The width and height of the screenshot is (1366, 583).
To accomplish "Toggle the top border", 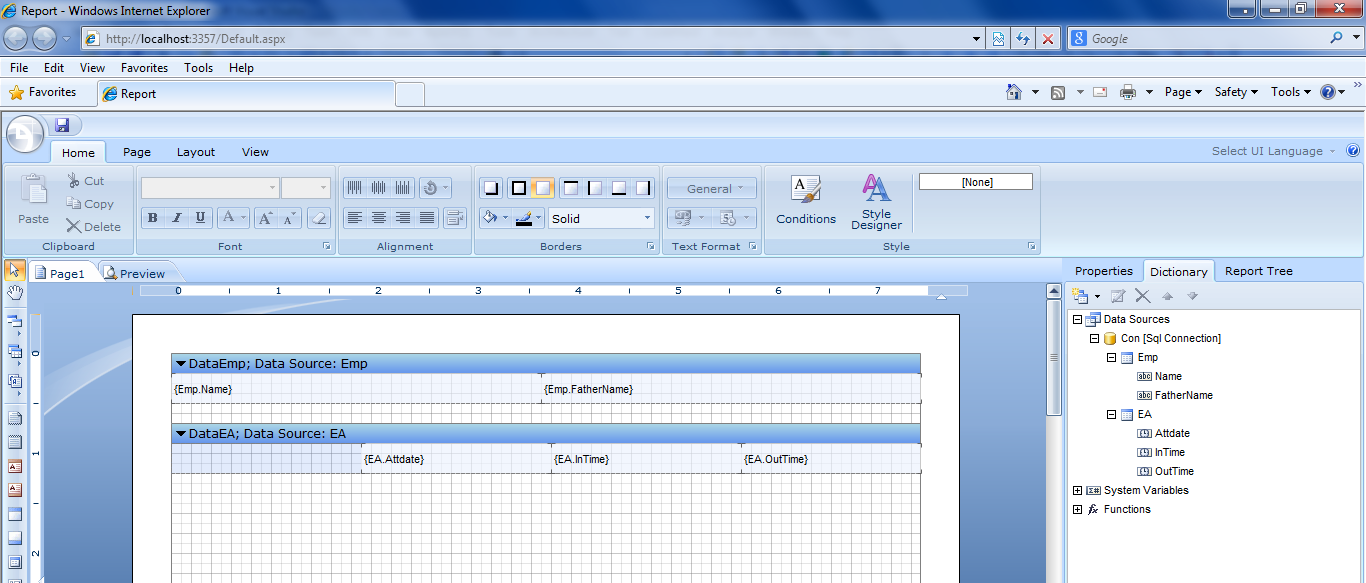I will coord(571,188).
